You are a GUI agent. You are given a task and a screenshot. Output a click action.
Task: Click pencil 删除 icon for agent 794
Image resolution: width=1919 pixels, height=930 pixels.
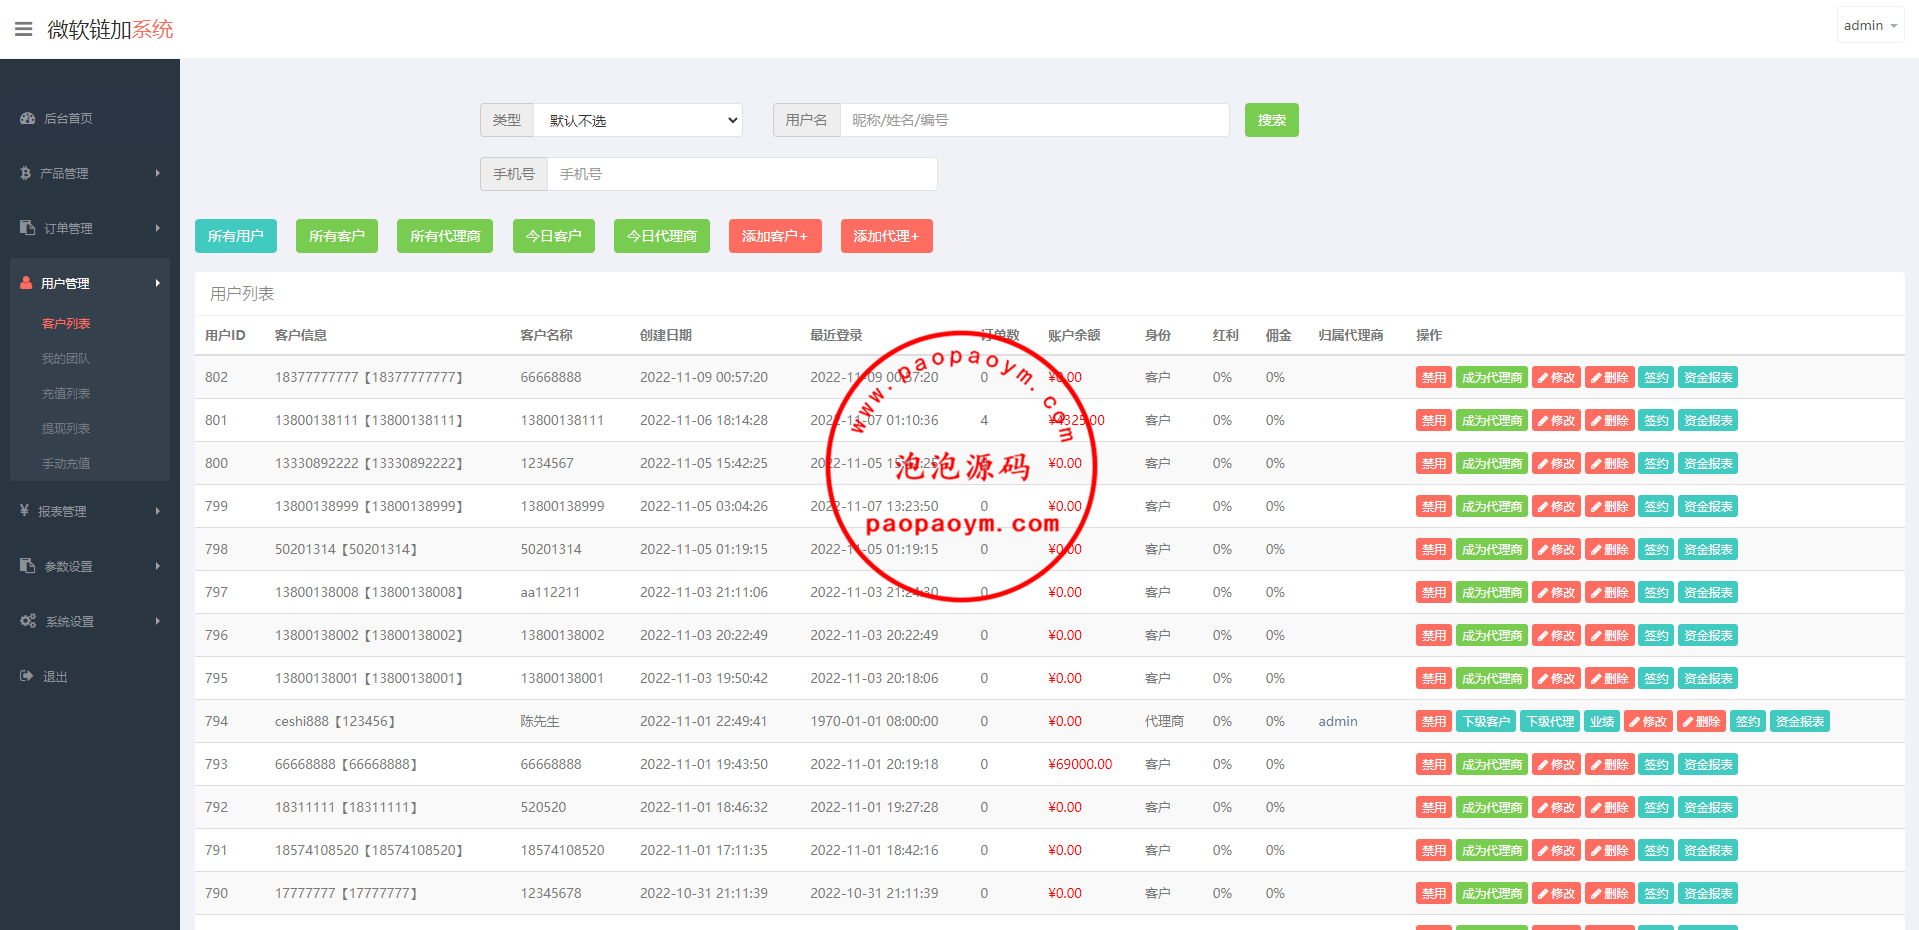pyautogui.click(x=1702, y=721)
